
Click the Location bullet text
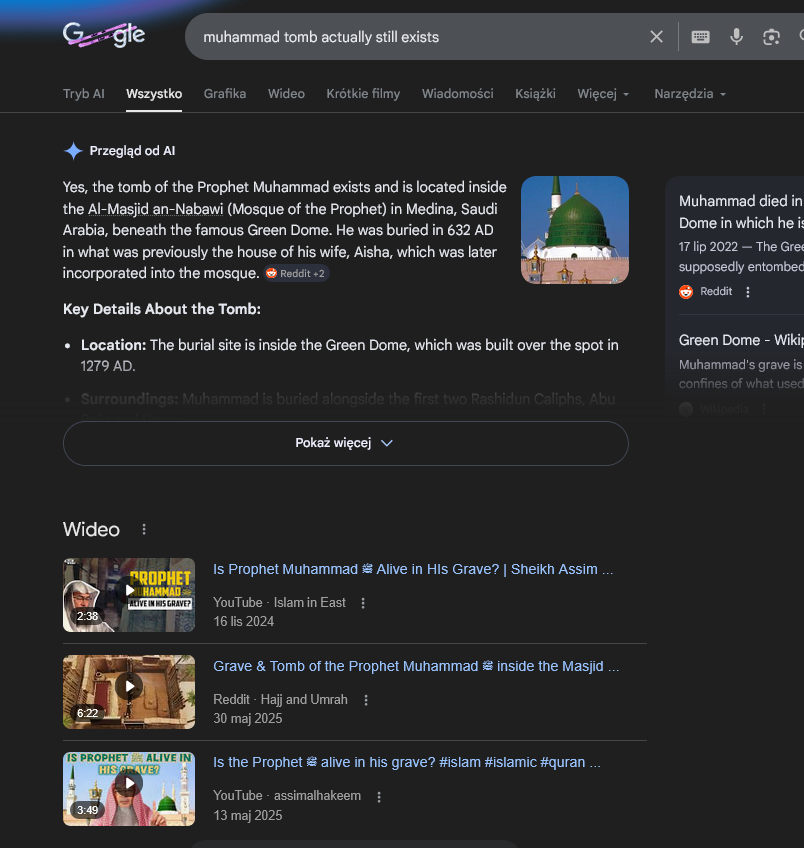tap(349, 355)
